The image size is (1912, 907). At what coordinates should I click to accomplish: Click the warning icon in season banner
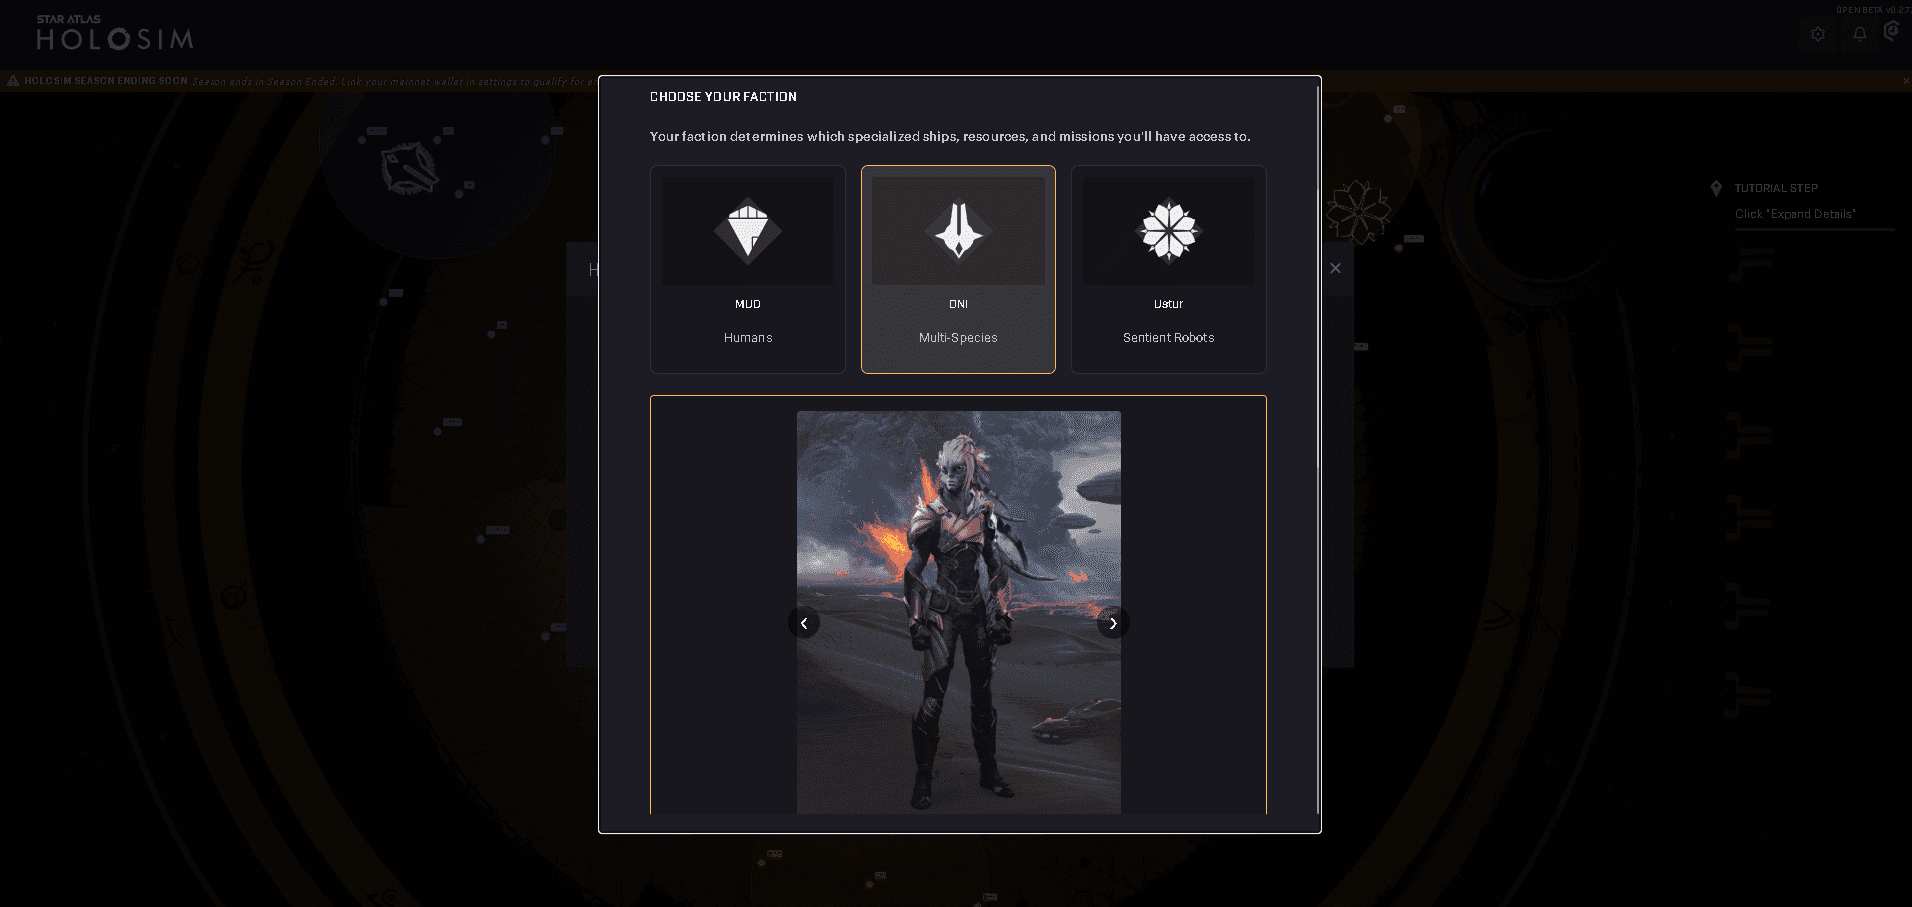click(x=13, y=81)
